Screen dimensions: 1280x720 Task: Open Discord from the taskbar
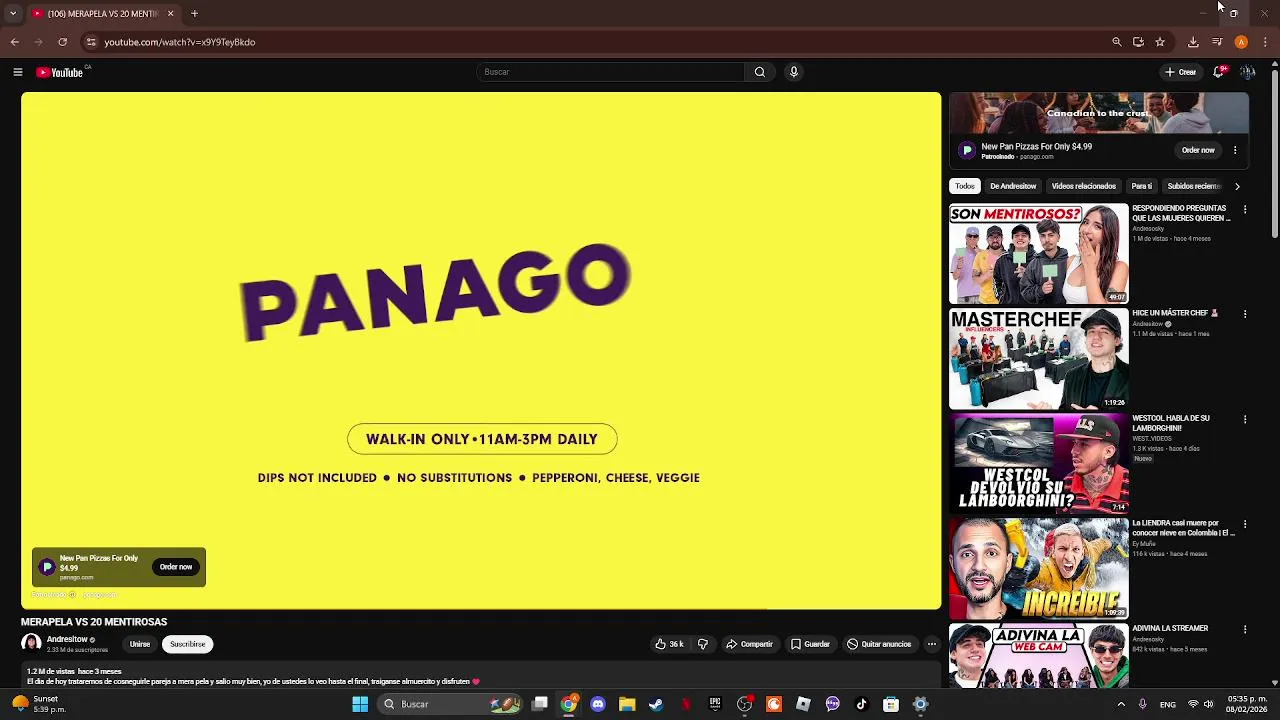598,704
